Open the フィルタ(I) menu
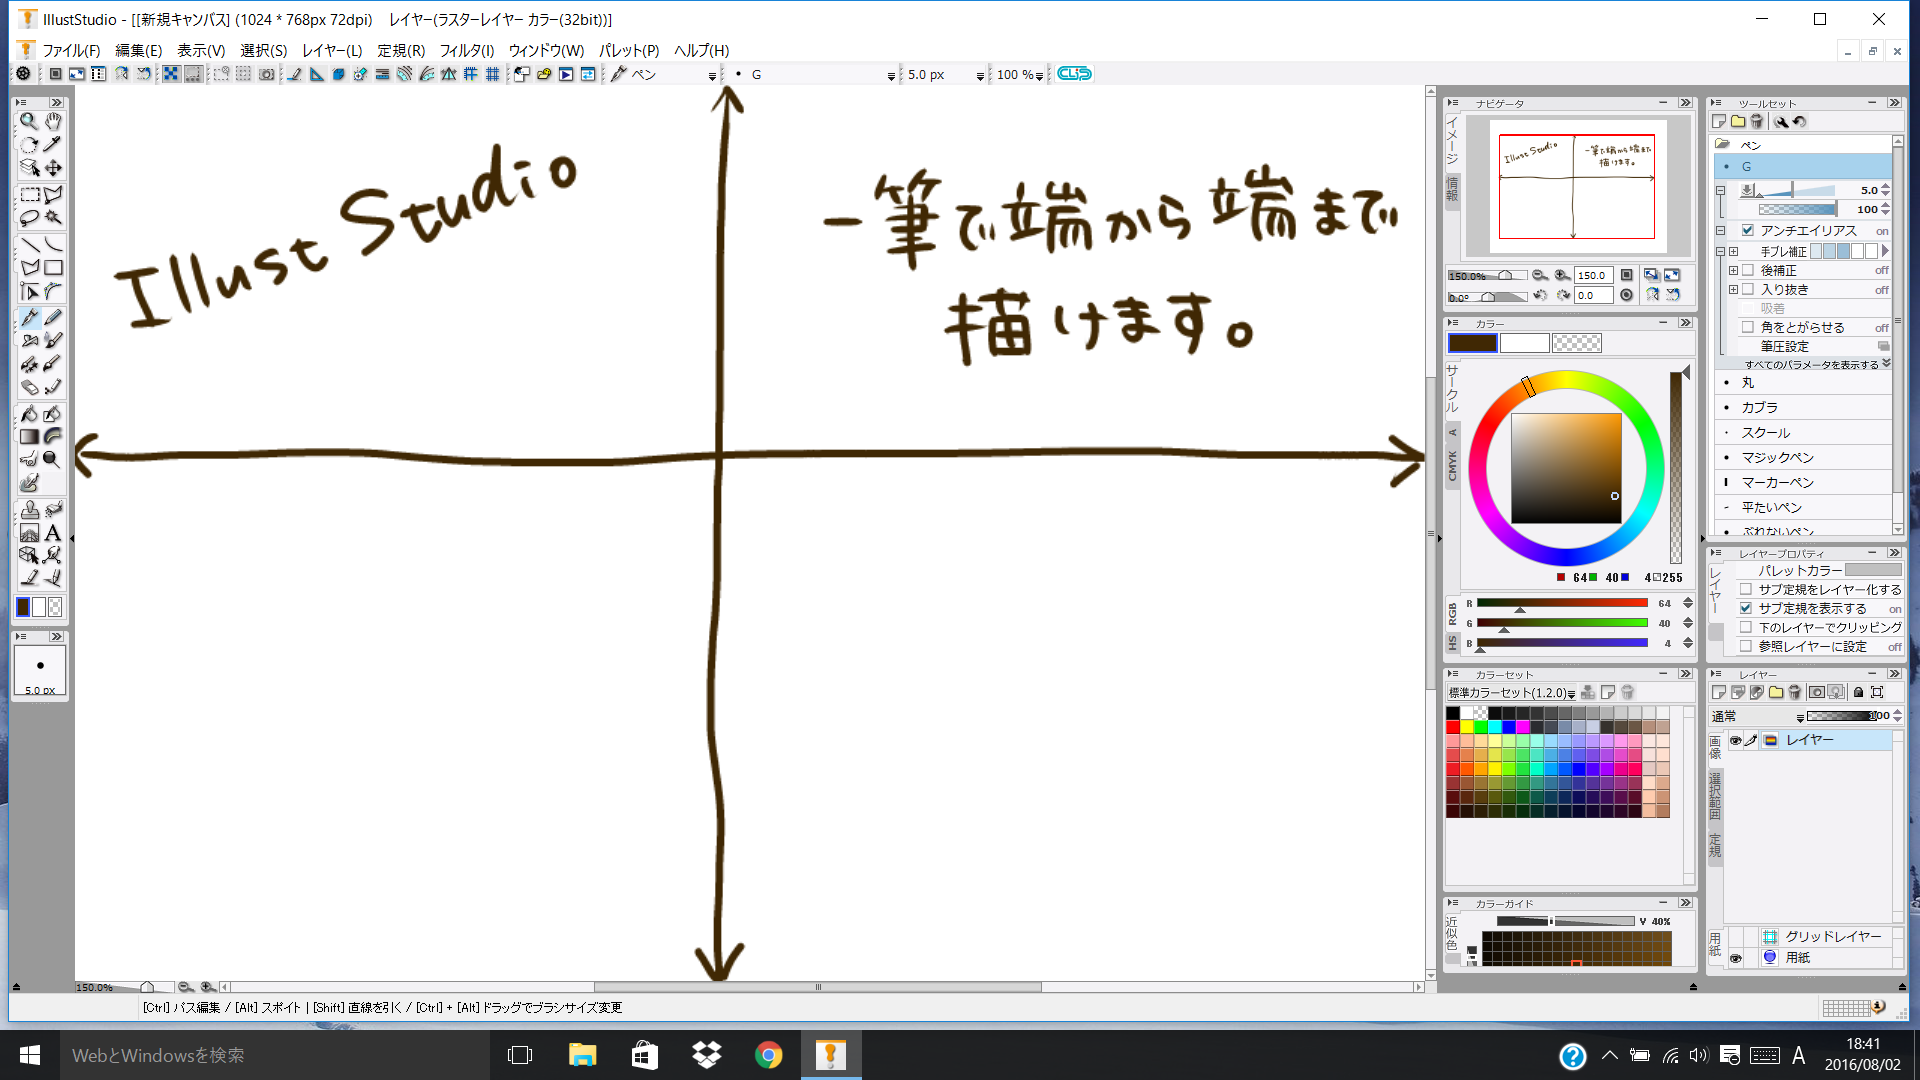This screenshot has height=1080, width=1920. click(x=467, y=50)
